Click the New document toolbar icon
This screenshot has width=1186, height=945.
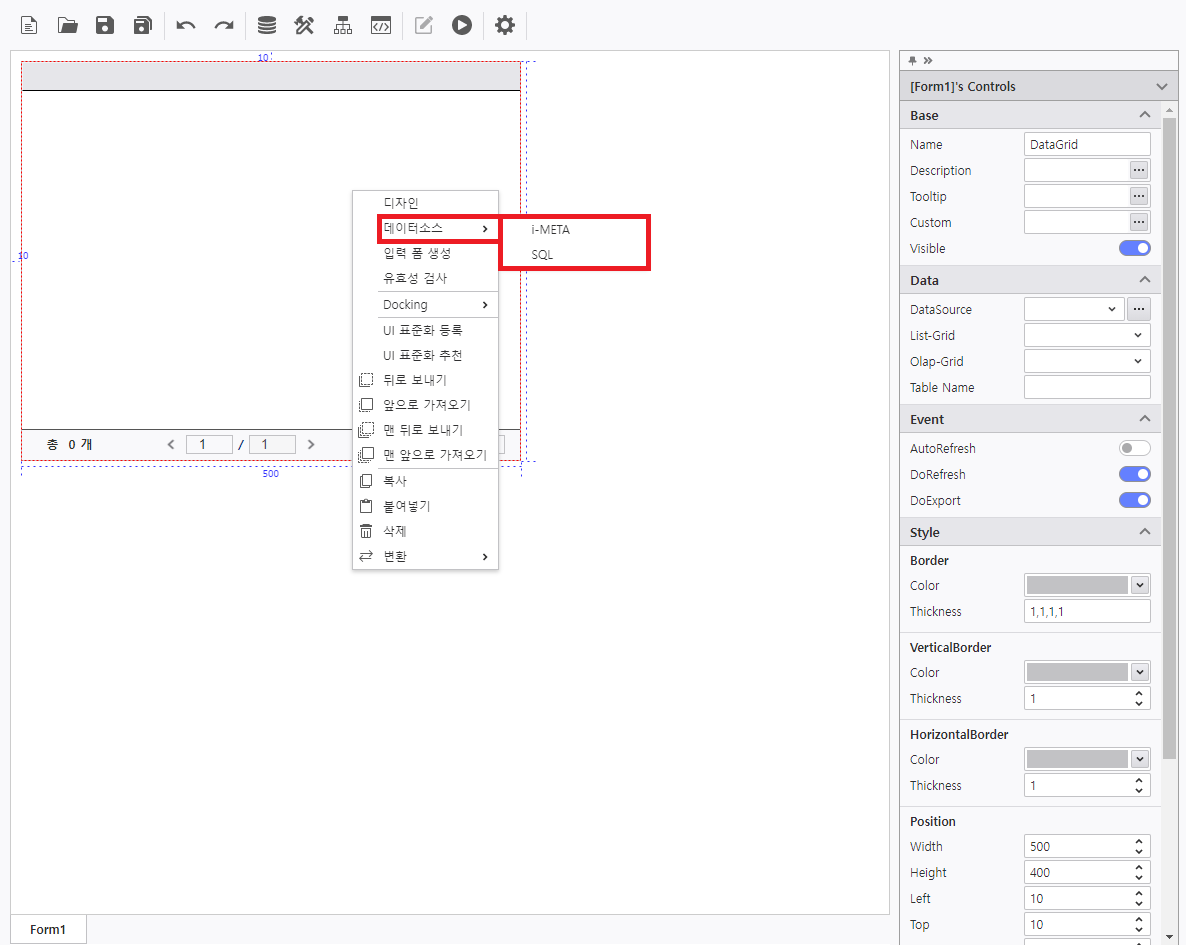pos(30,25)
